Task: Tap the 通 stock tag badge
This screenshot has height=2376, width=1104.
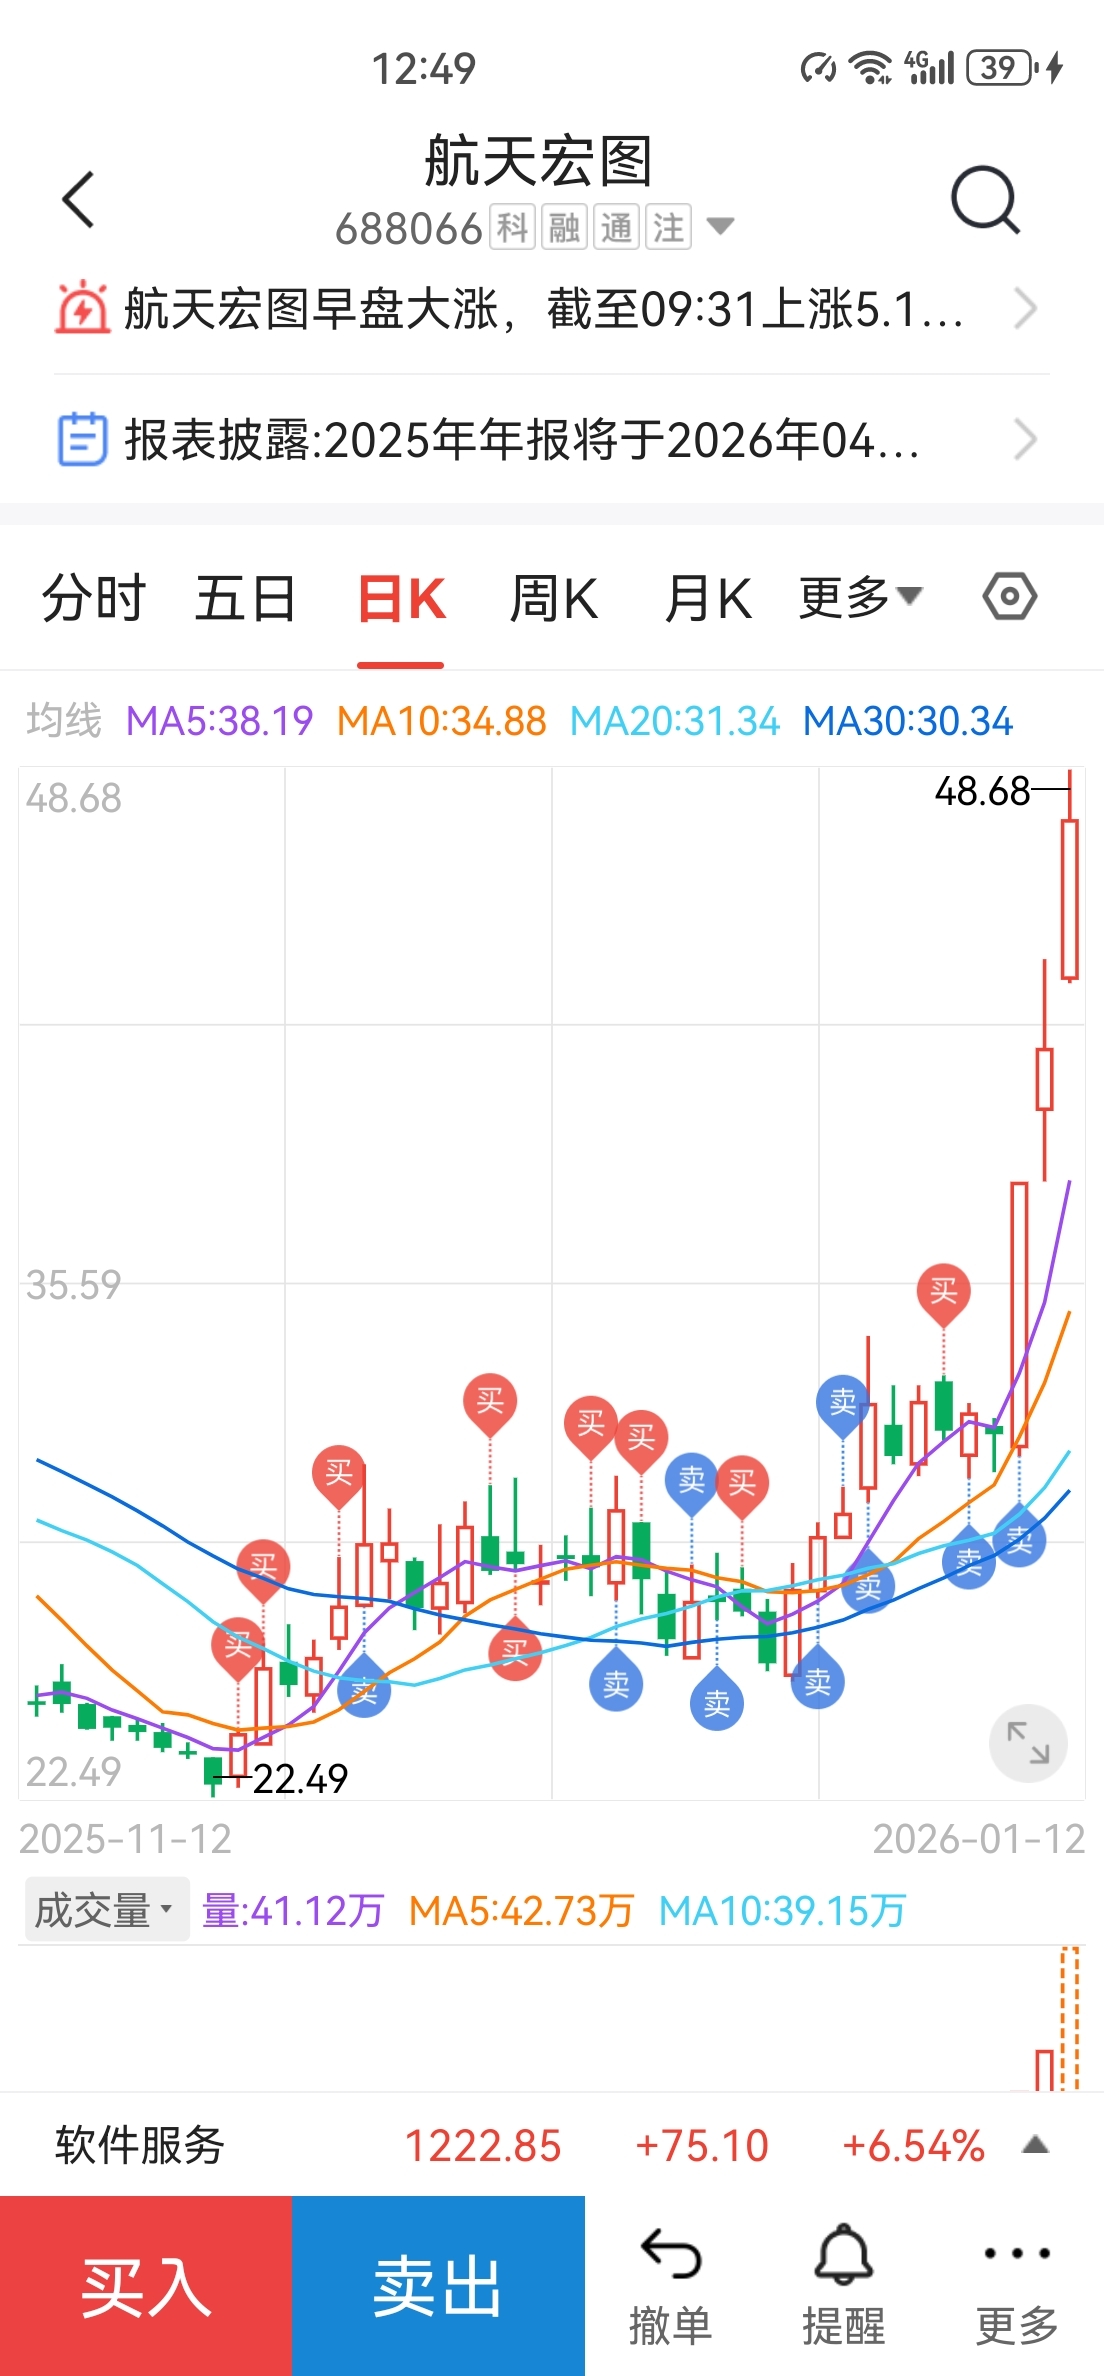Action: point(616,227)
